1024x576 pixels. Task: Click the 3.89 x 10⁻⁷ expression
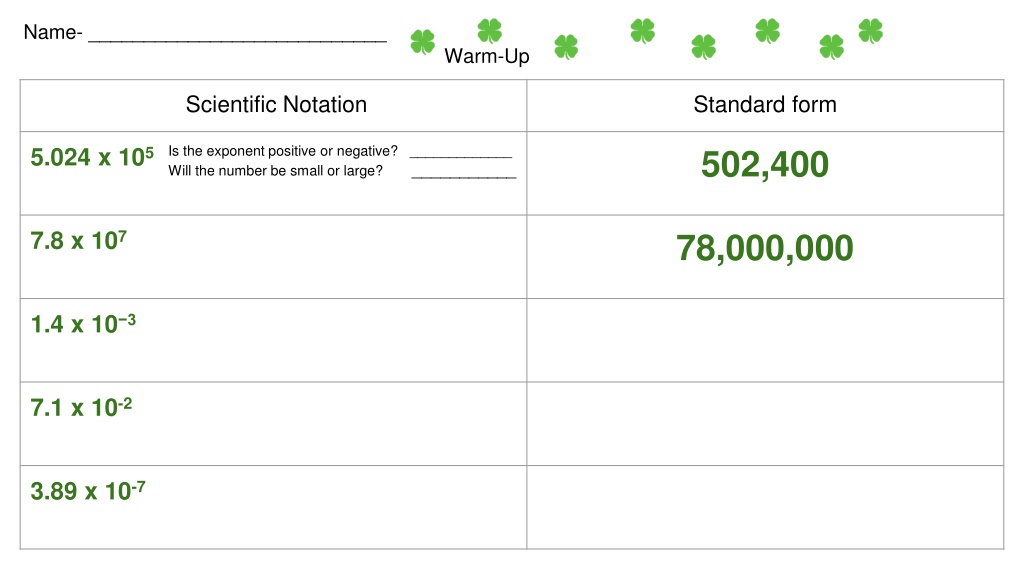pyautogui.click(x=88, y=491)
